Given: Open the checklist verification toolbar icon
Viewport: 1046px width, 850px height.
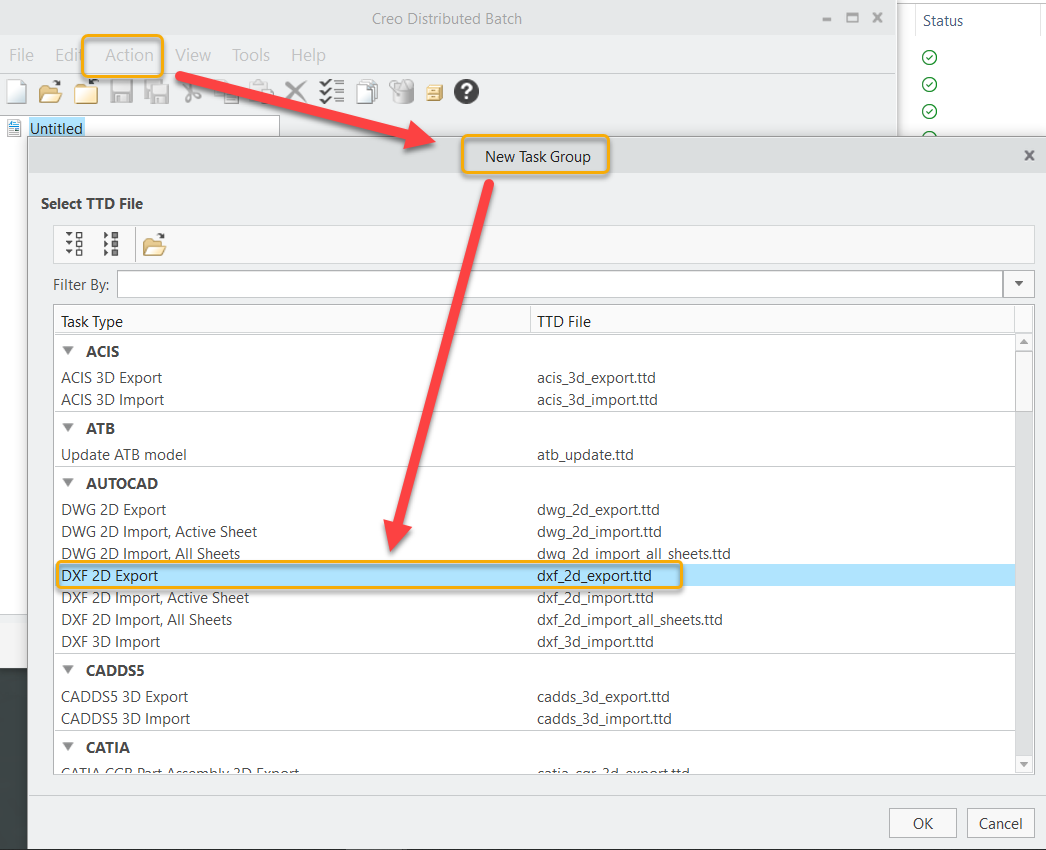Looking at the screenshot, I should click(x=330, y=91).
